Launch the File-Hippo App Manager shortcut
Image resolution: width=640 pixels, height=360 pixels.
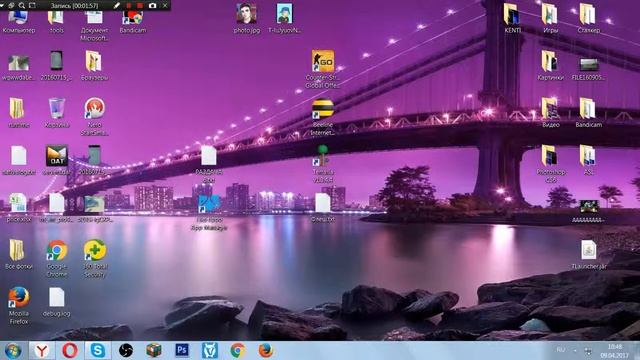[x=209, y=211]
